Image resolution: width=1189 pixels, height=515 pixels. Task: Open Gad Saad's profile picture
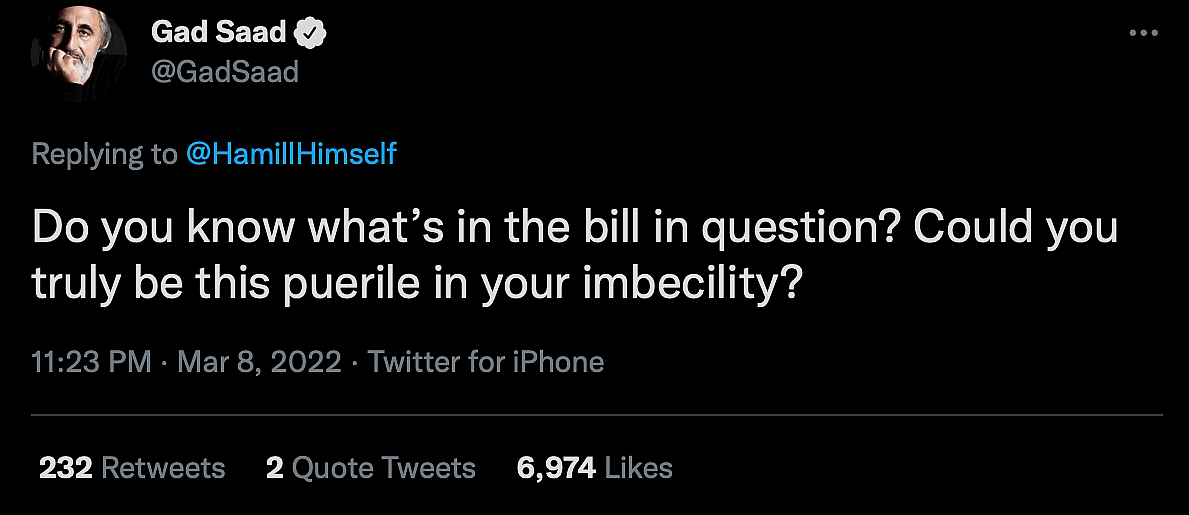click(79, 53)
